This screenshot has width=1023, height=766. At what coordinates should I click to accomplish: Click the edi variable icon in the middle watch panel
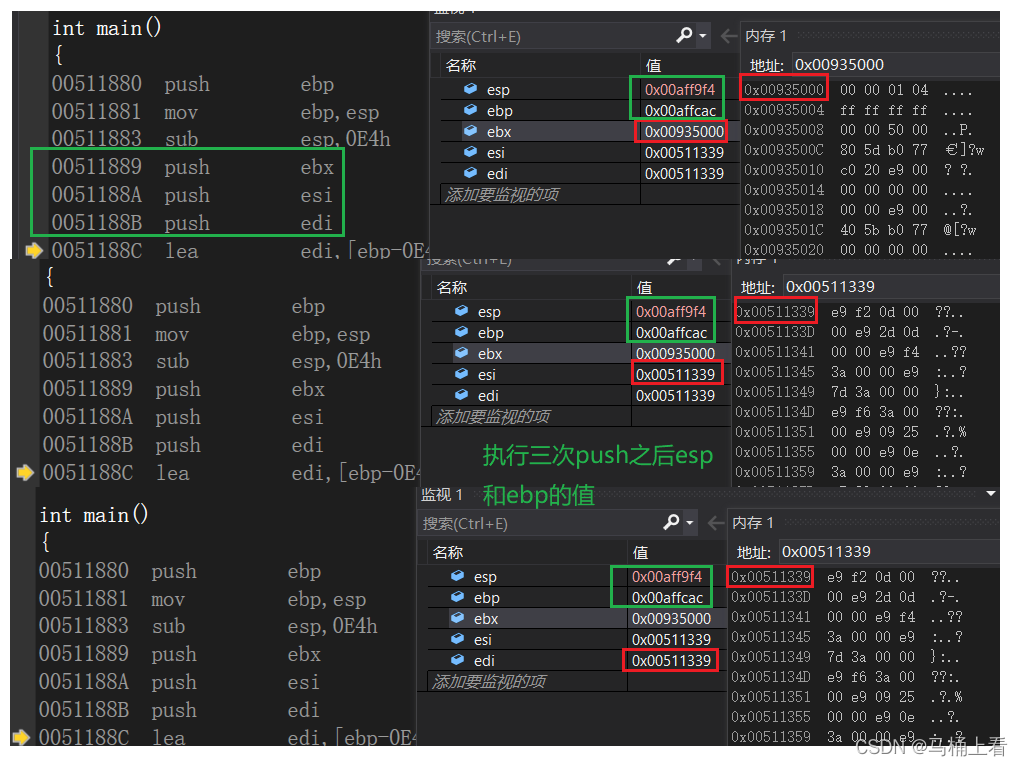461,394
